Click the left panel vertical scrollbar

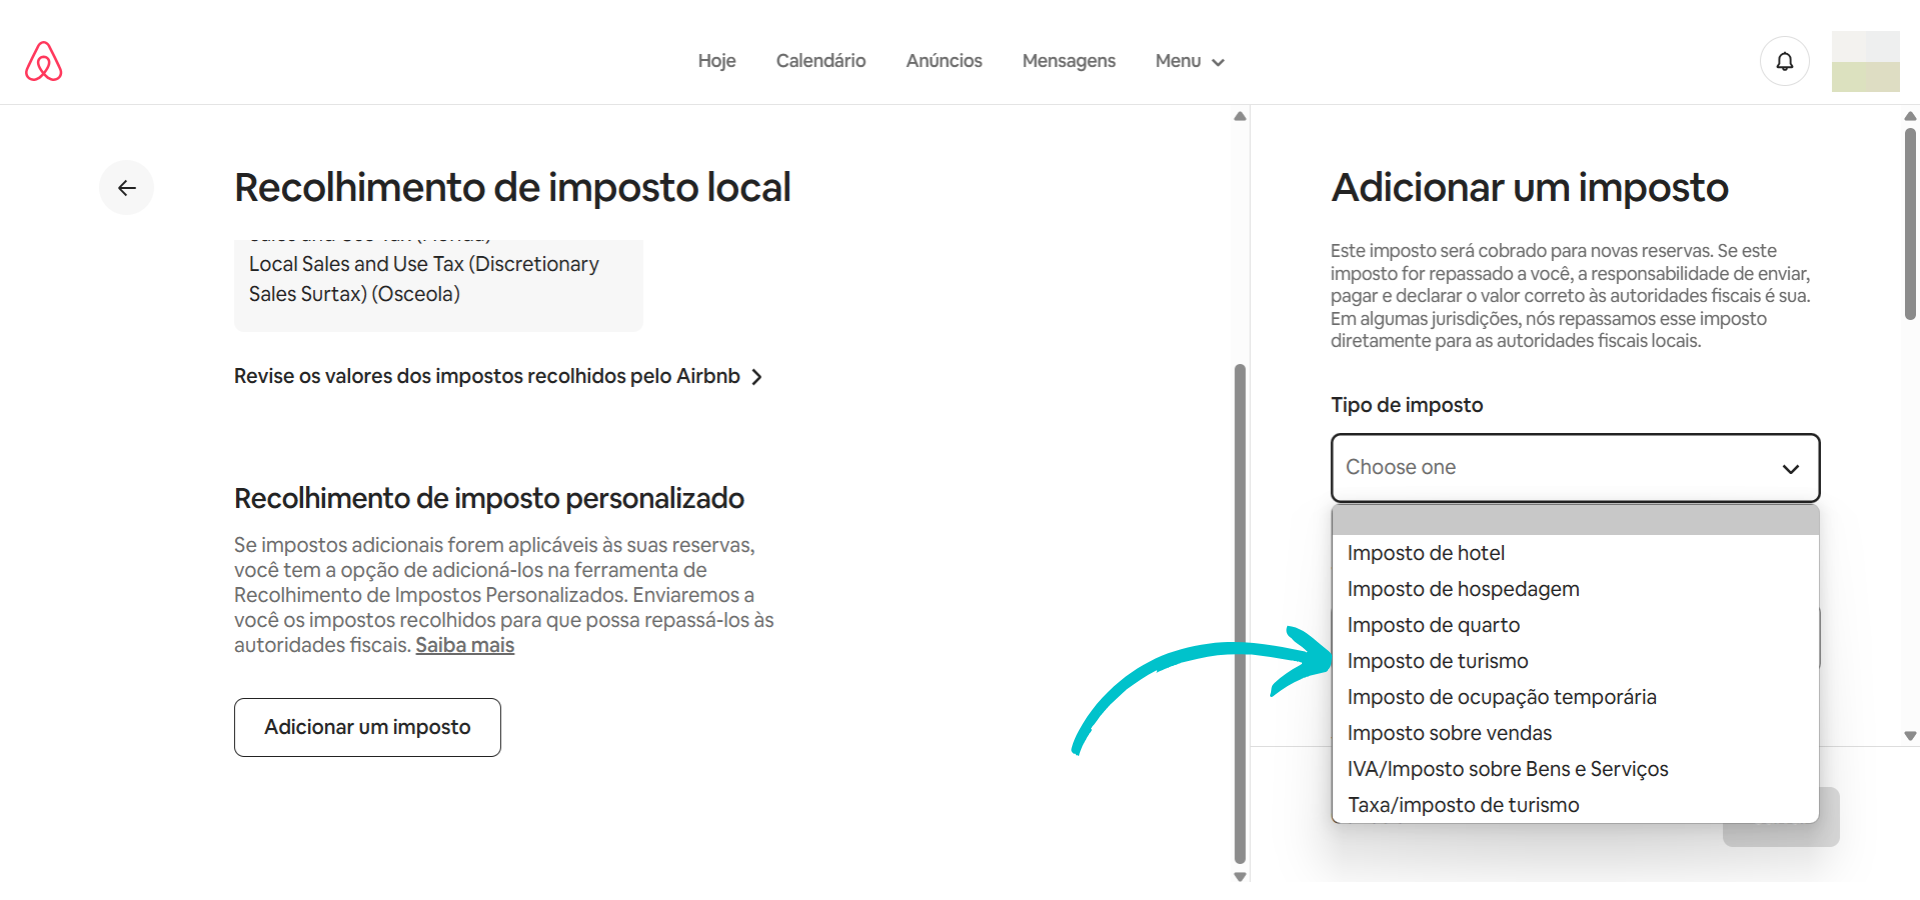(1240, 610)
